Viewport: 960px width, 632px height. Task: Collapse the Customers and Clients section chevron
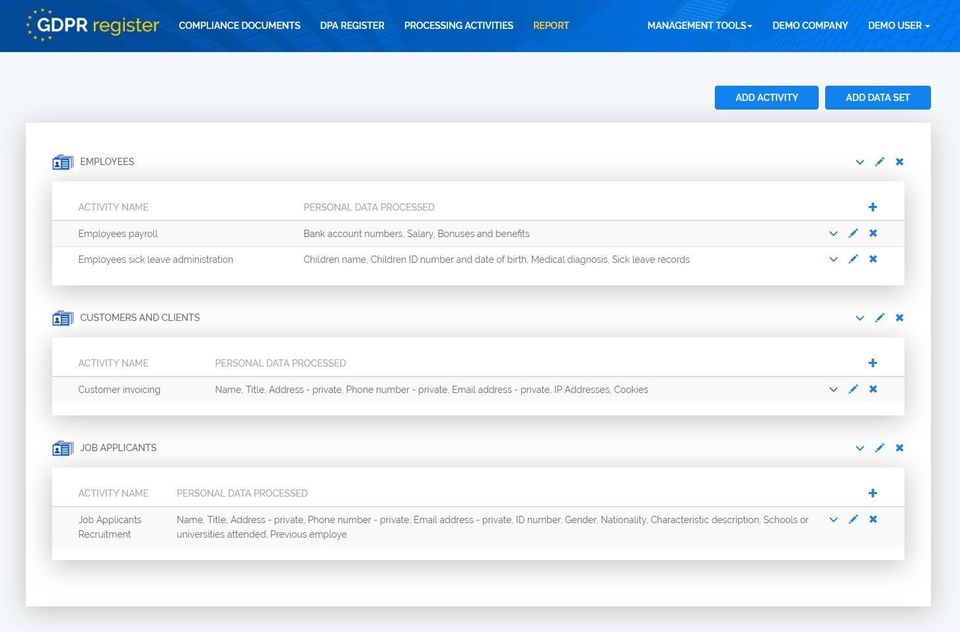tap(860, 318)
